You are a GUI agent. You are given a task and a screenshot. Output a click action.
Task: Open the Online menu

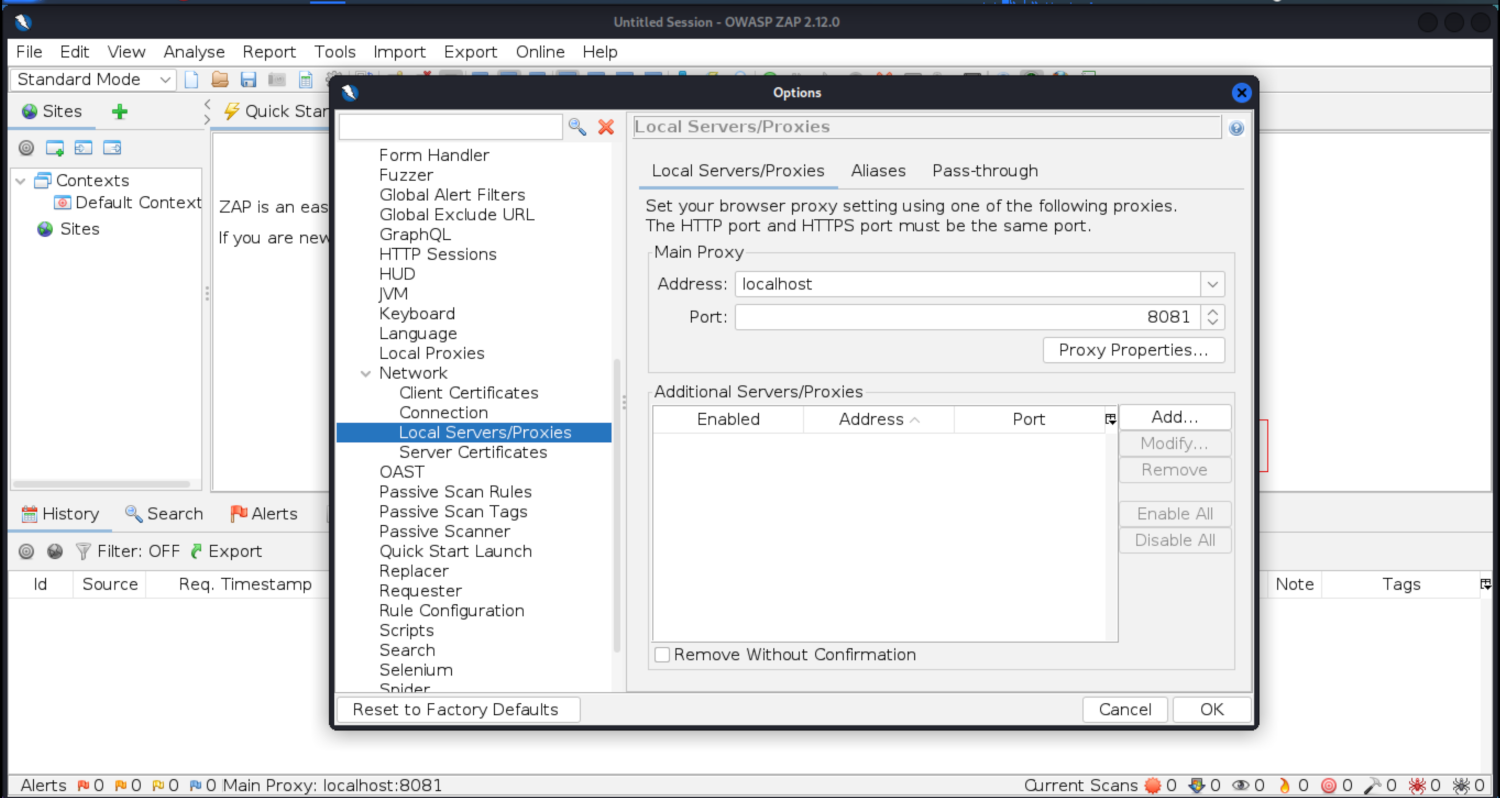tap(540, 52)
